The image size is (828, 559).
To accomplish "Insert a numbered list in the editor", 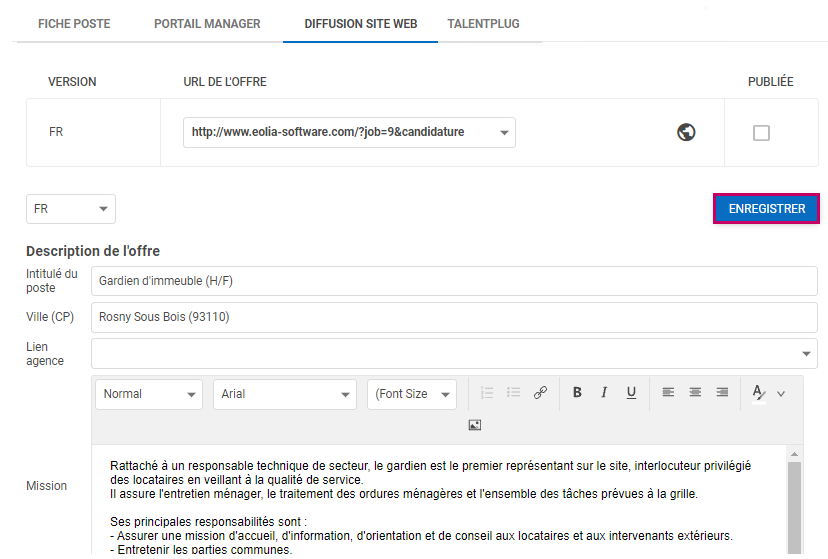I will pyautogui.click(x=487, y=393).
